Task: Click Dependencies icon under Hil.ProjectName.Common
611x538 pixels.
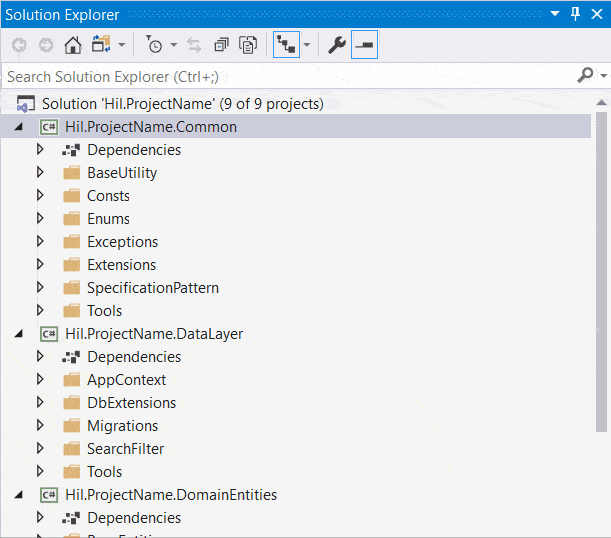Action: coord(71,150)
